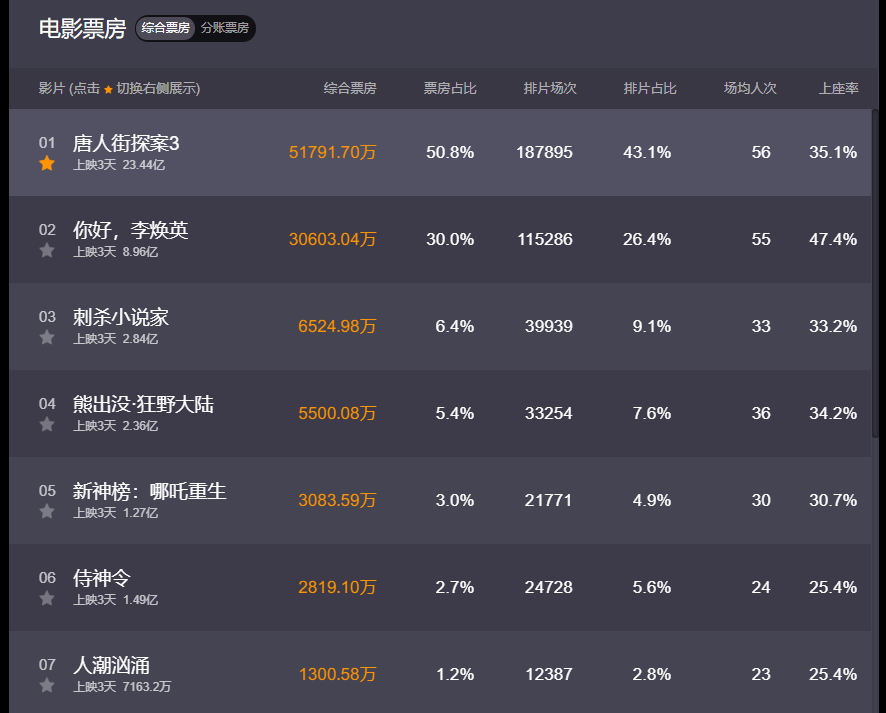Click the 场均人次 column header
Image resolution: width=886 pixels, height=713 pixels.
(750, 88)
